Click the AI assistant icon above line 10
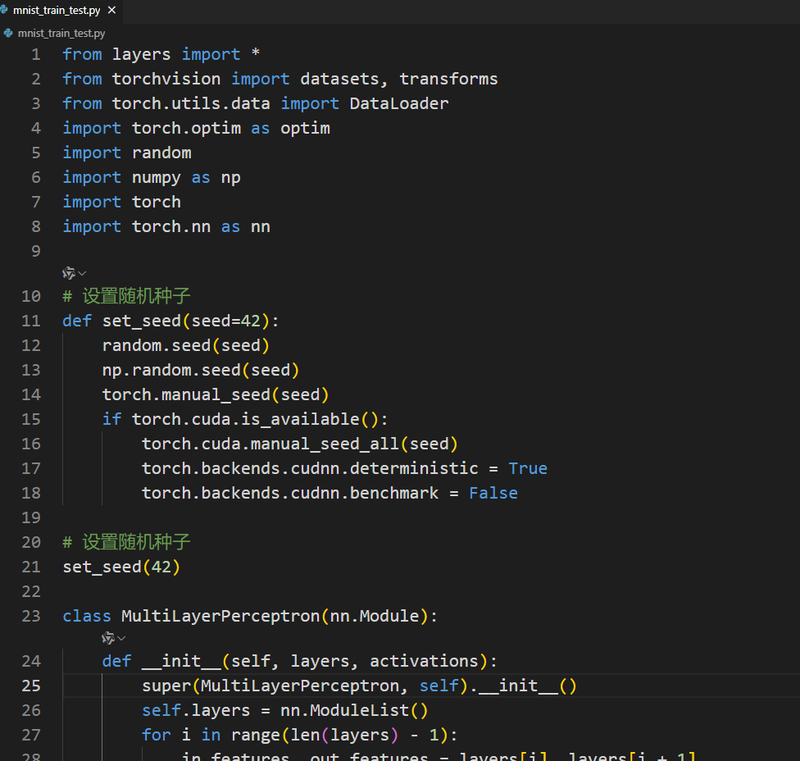 coord(68,273)
